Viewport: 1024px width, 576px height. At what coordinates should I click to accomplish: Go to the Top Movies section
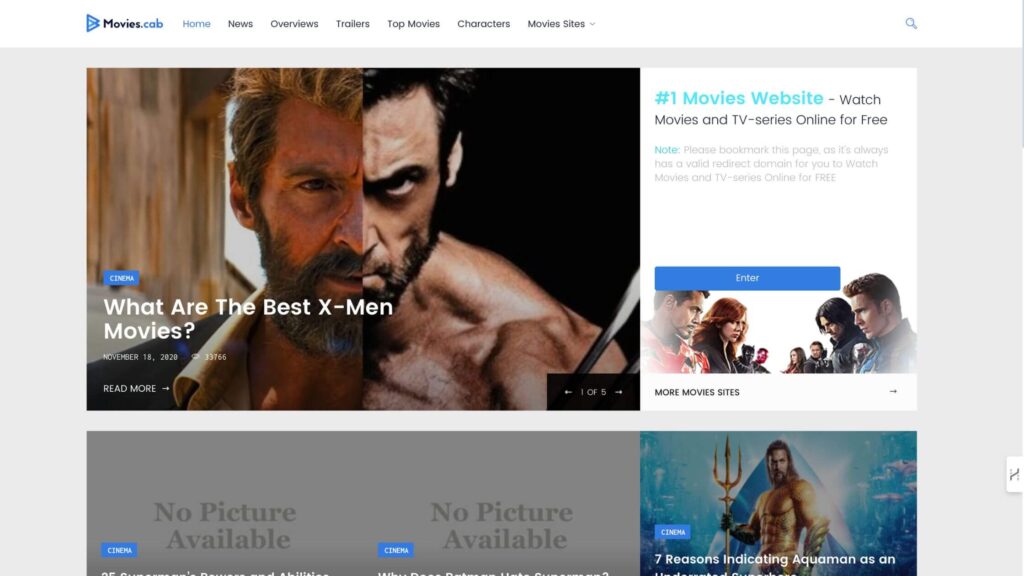[x=413, y=24]
